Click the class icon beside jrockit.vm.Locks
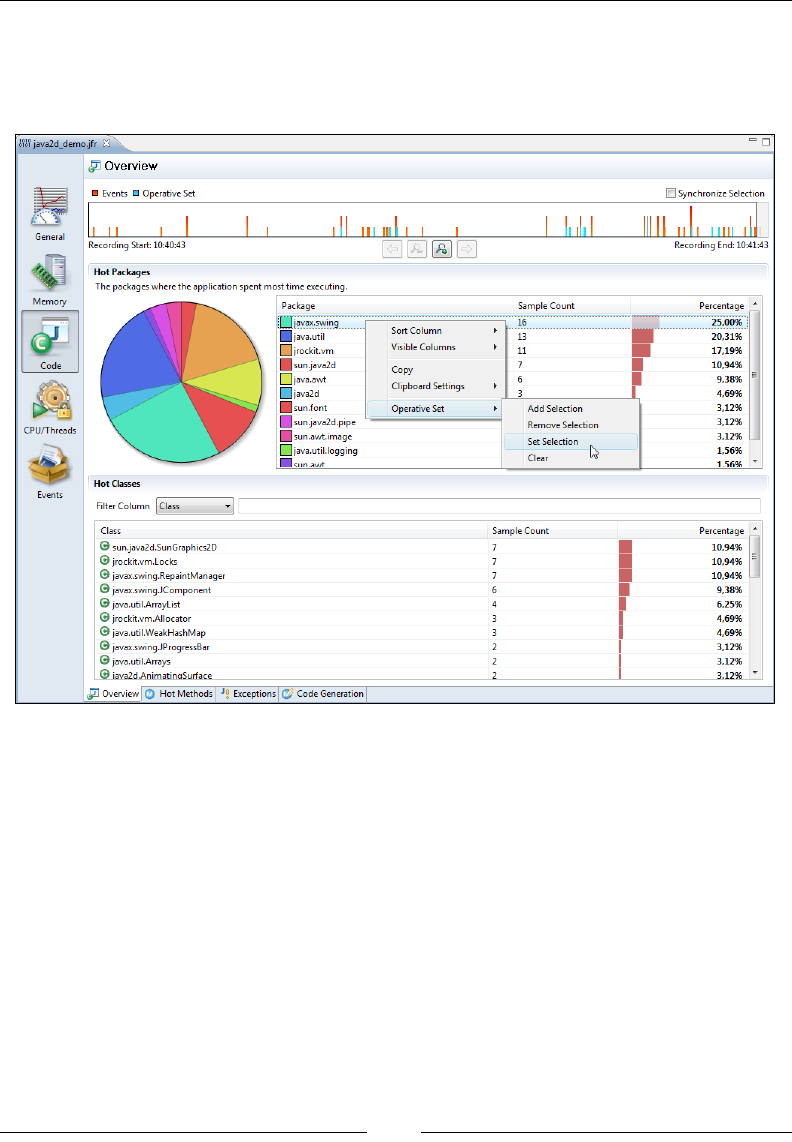Viewport: 792px width, 1142px height. pos(105,561)
